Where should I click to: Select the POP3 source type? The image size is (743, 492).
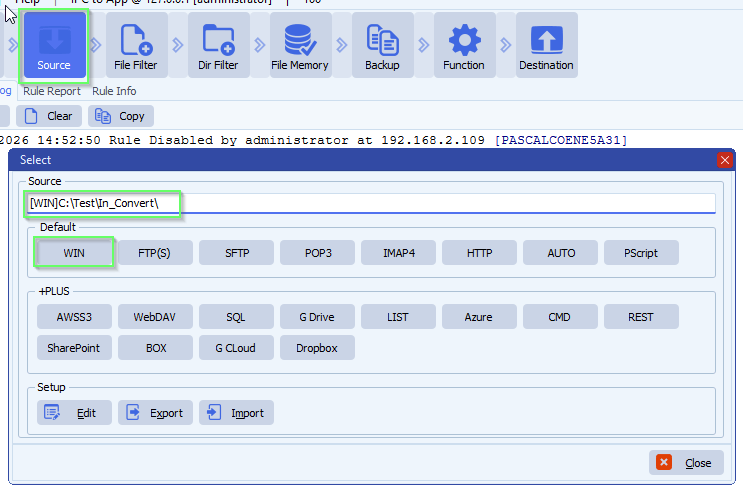pos(317,253)
